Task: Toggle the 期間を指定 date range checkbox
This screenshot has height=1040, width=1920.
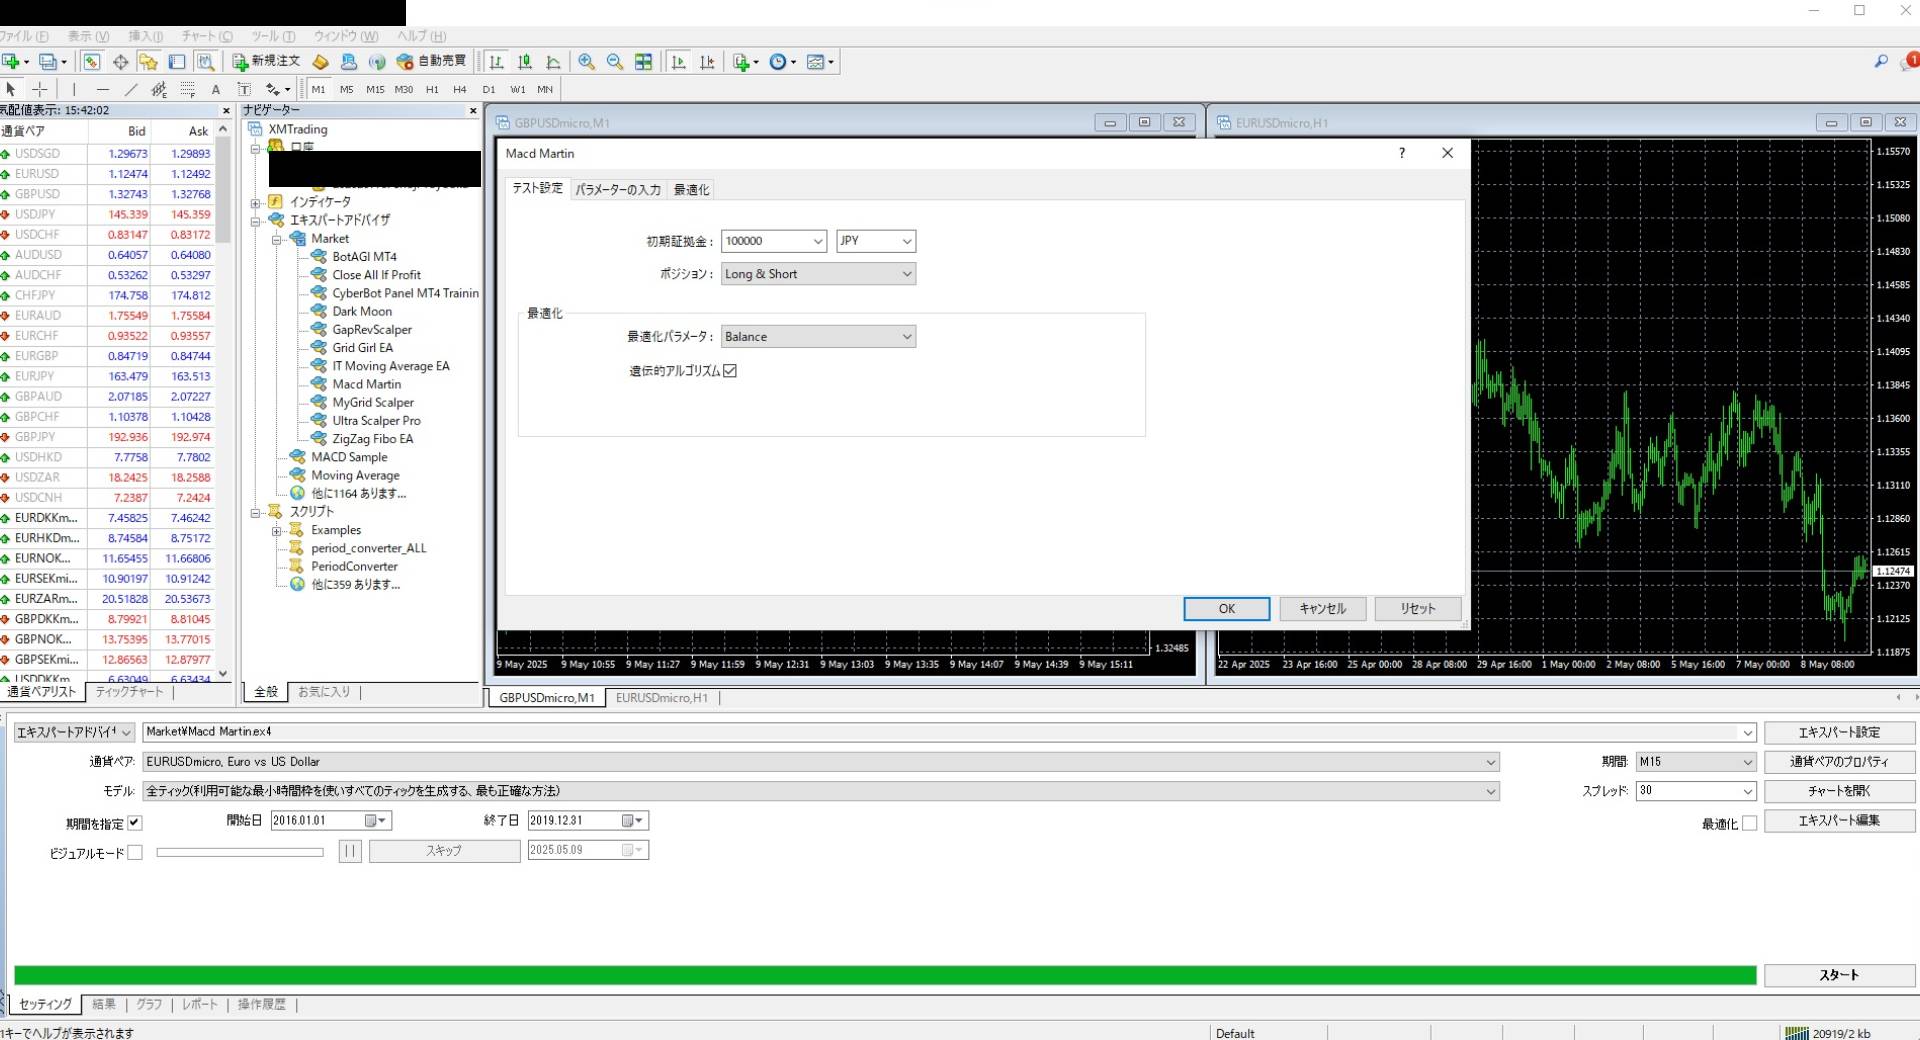Action: (x=135, y=823)
